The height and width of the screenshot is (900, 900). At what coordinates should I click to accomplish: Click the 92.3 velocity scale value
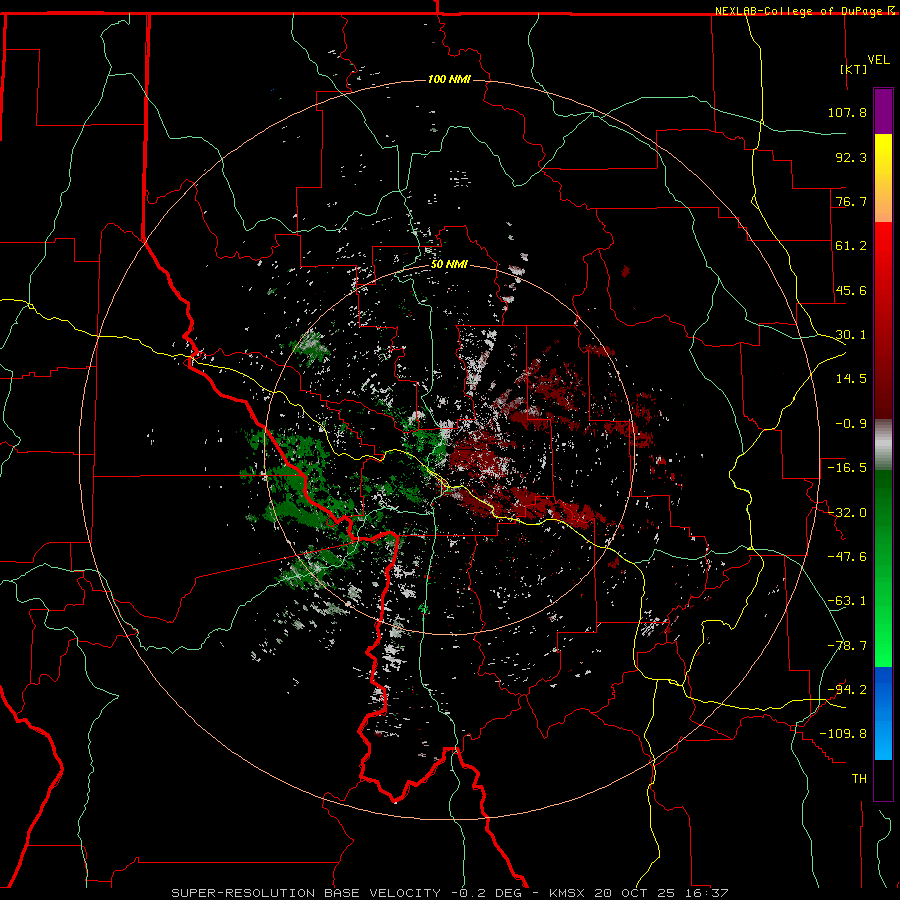coord(851,157)
